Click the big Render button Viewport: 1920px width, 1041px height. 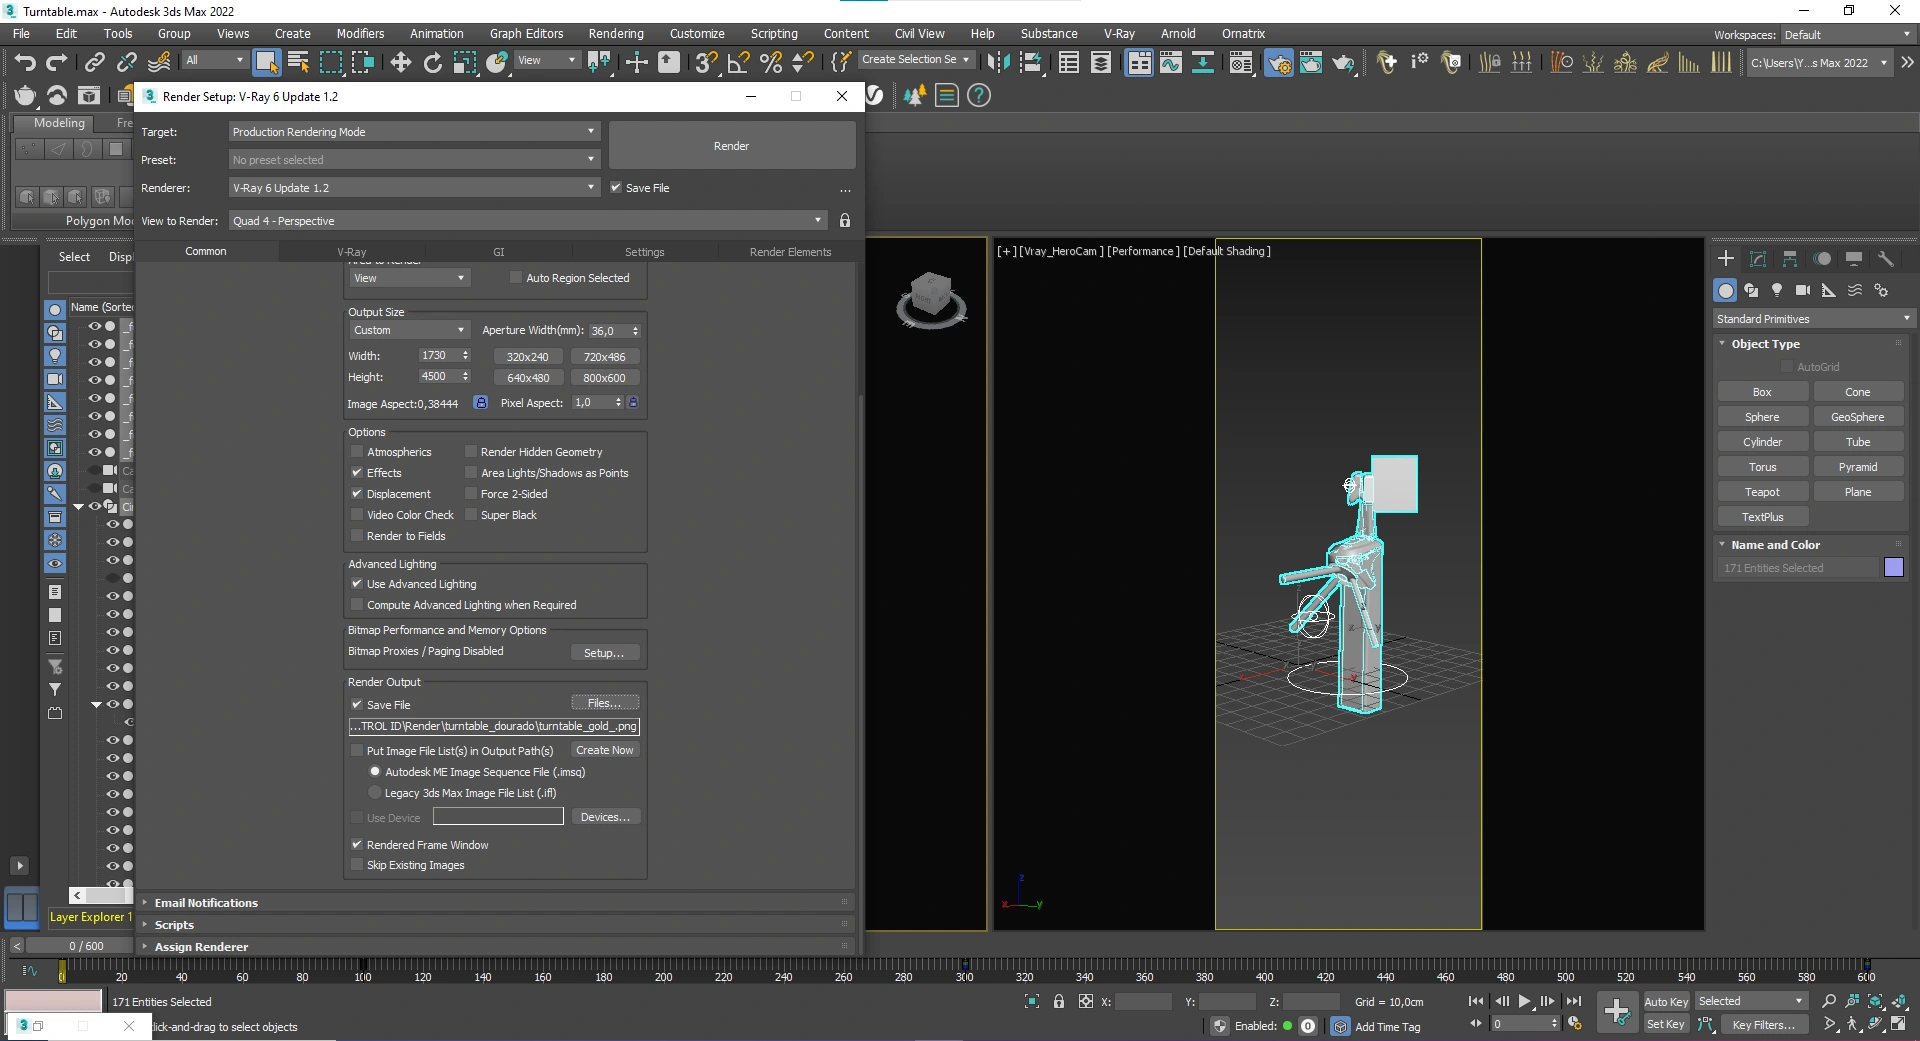[732, 146]
